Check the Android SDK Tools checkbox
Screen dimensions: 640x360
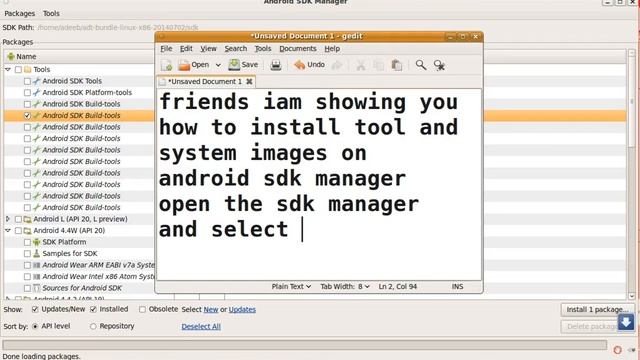(27, 81)
